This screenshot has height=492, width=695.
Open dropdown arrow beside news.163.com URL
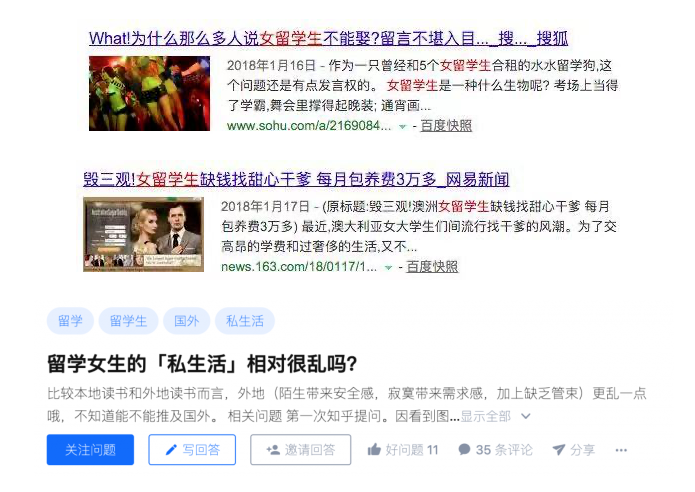(x=388, y=268)
